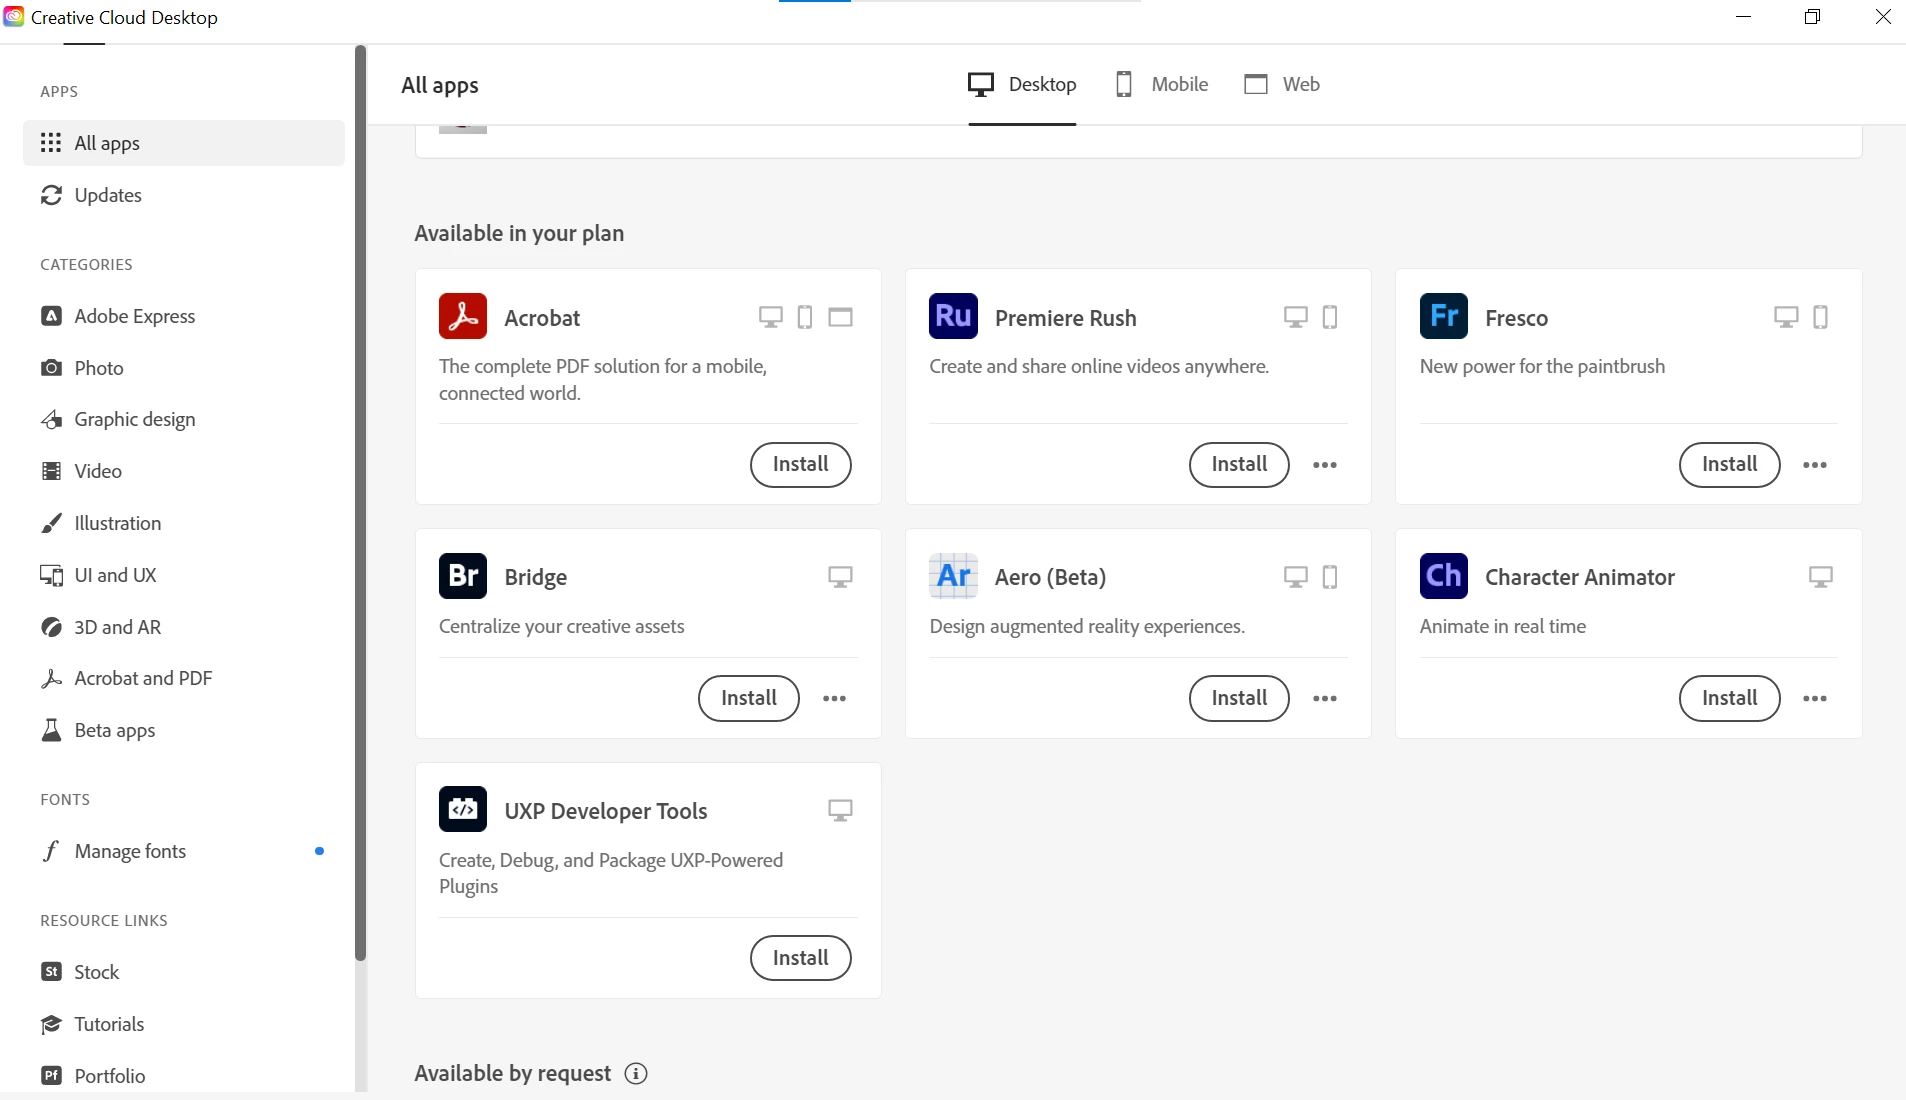Open the Stock resource link
The width and height of the screenshot is (1906, 1100).
click(184, 972)
